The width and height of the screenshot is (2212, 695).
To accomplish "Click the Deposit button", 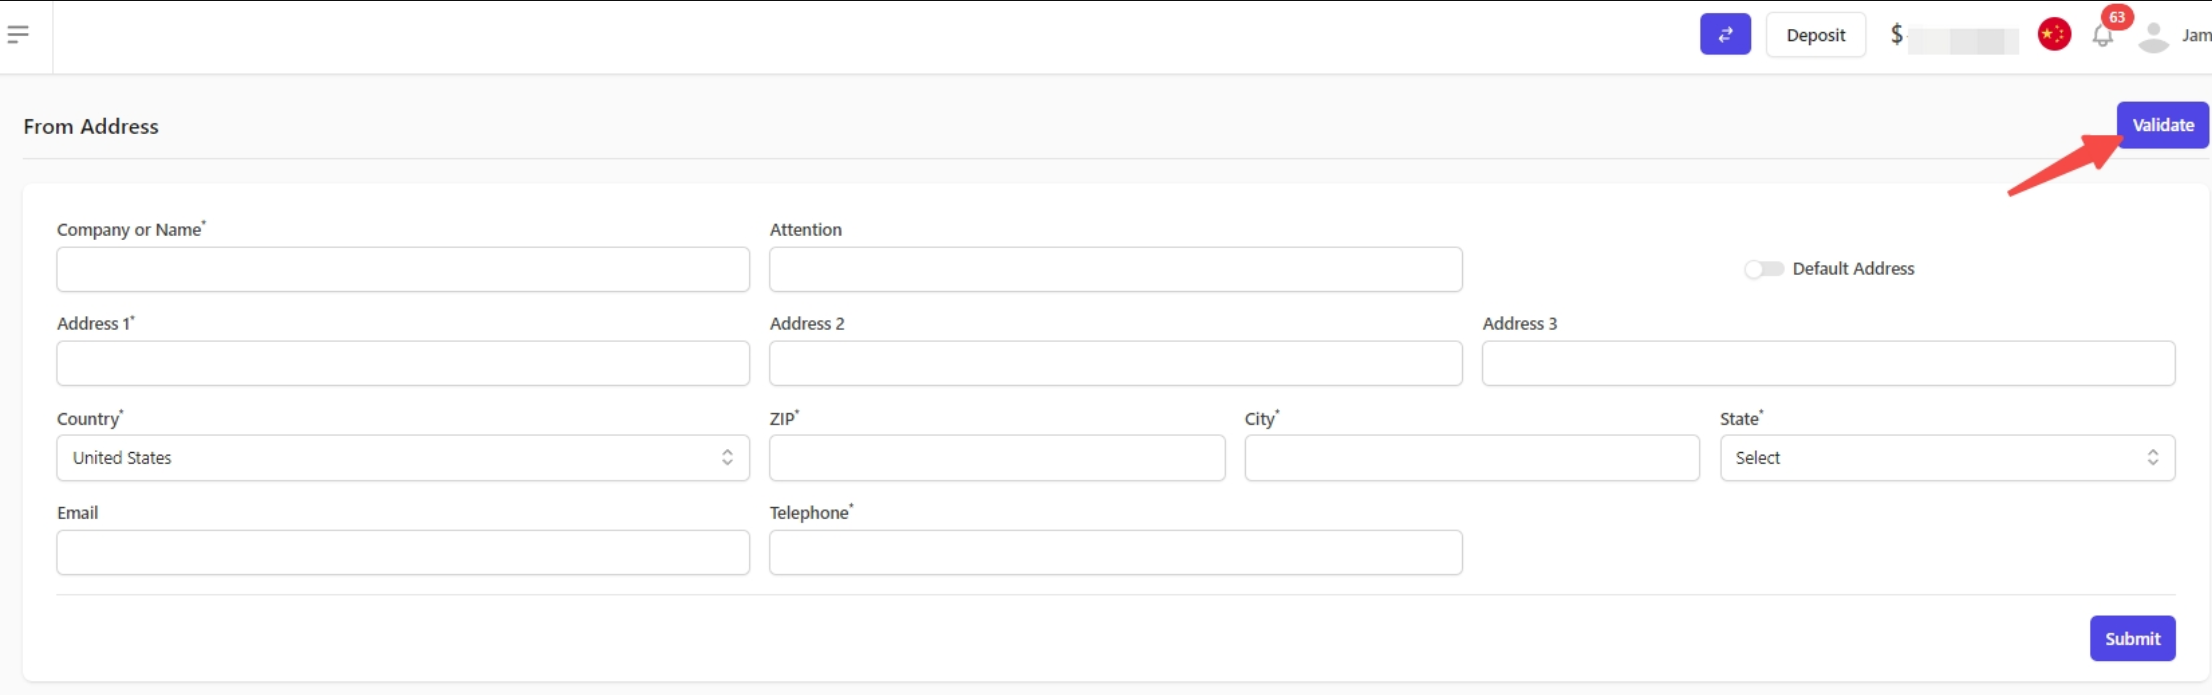I will point(1815,35).
